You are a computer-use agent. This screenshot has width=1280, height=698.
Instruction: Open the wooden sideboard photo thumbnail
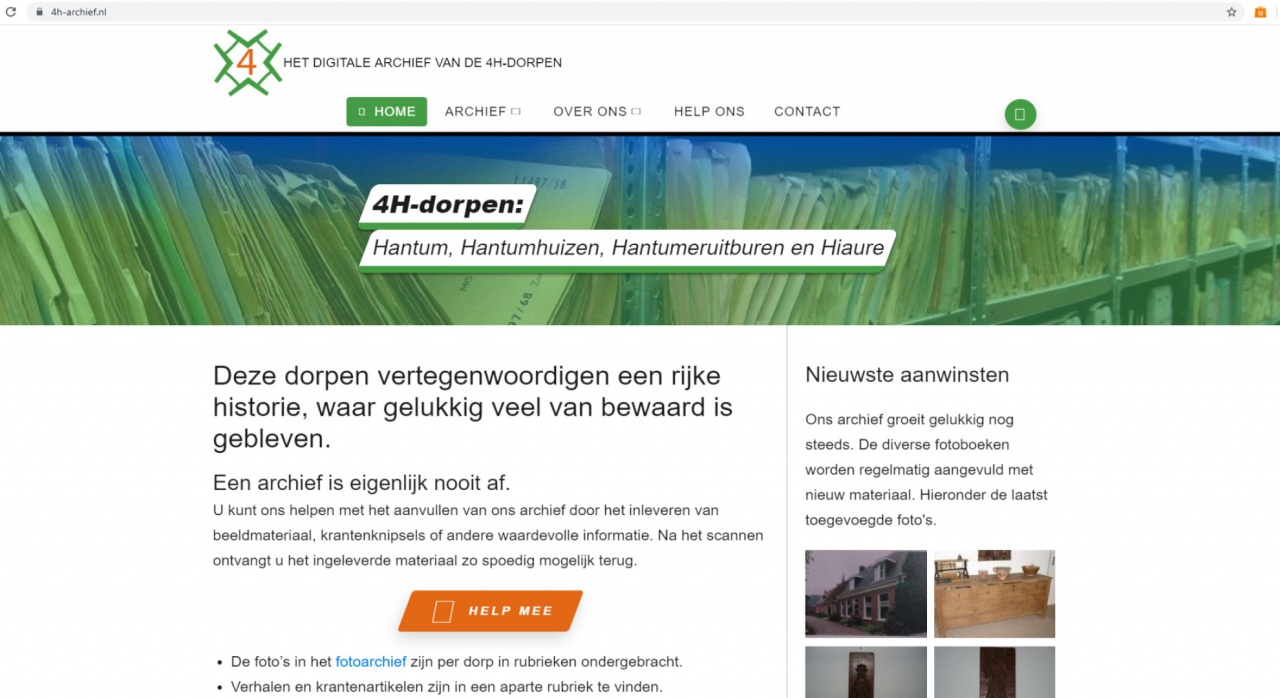point(994,593)
